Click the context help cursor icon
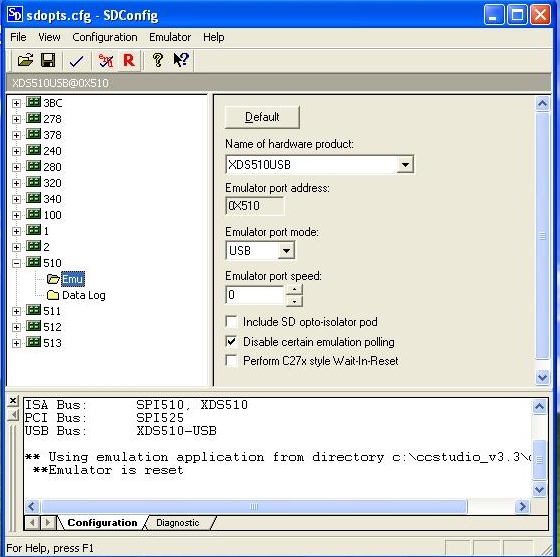The image size is (560, 557). pos(181,60)
